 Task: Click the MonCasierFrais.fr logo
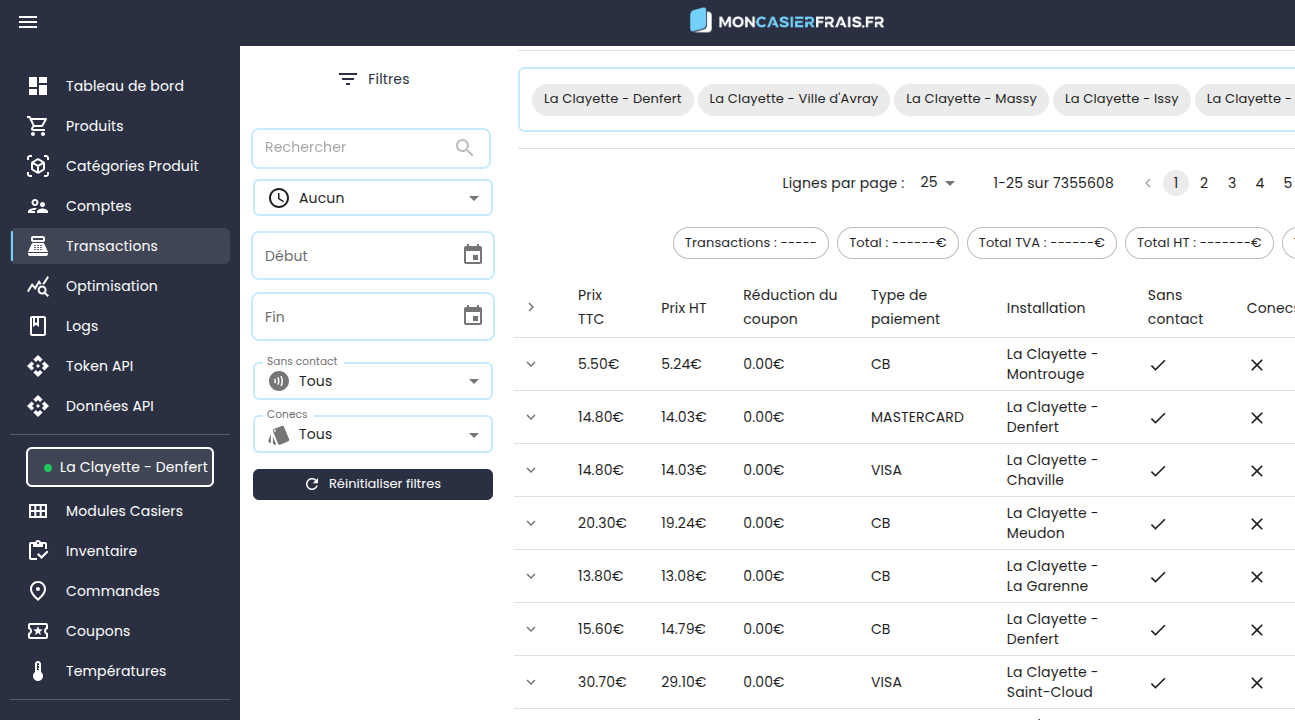point(787,21)
